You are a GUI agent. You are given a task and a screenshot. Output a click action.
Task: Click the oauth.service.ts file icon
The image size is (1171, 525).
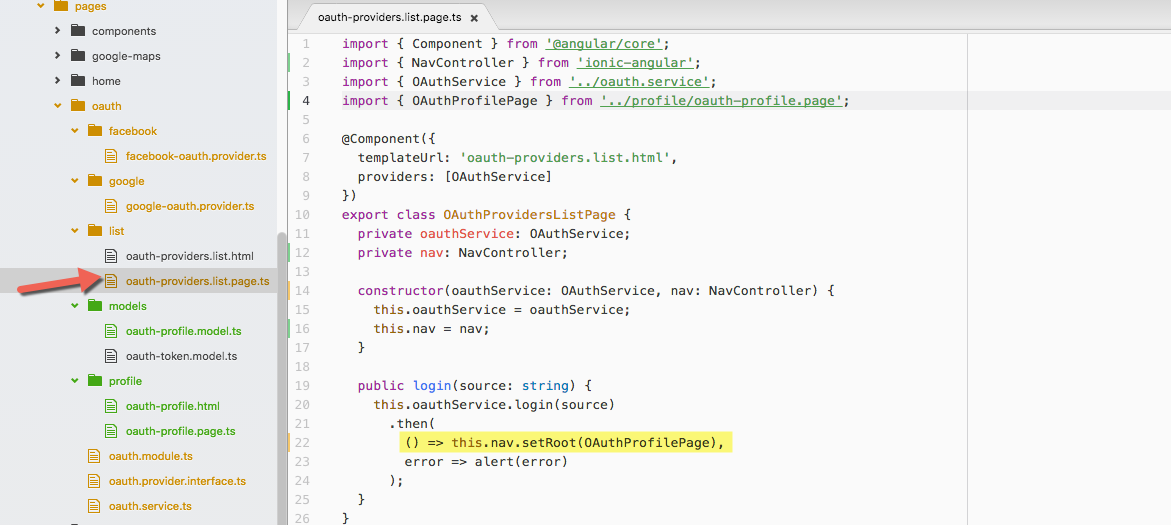coord(93,506)
